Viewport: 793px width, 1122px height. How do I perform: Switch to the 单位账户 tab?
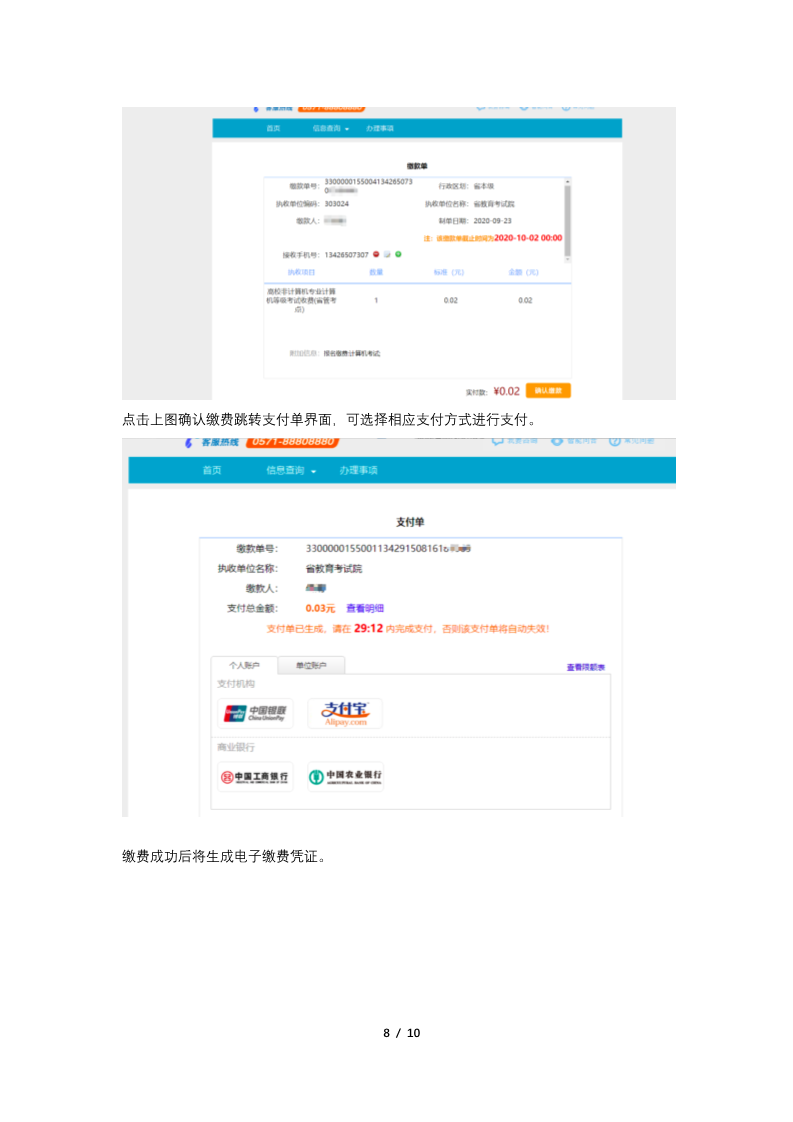point(312,666)
